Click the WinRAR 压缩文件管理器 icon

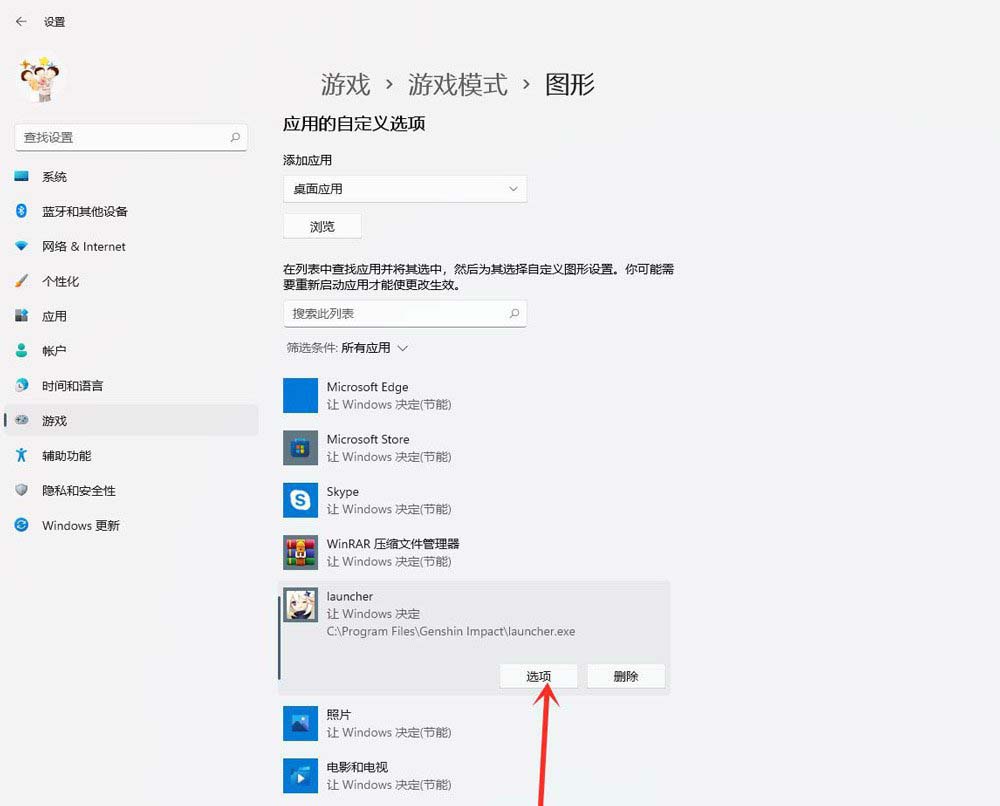299,552
